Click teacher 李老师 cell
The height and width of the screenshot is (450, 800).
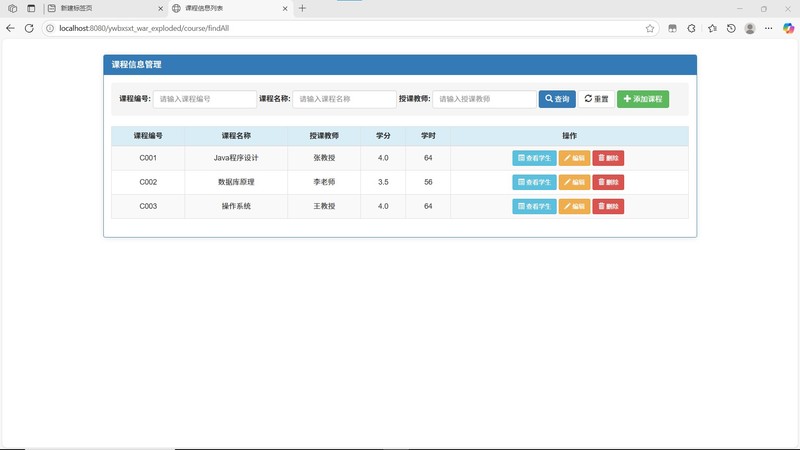[324, 182]
